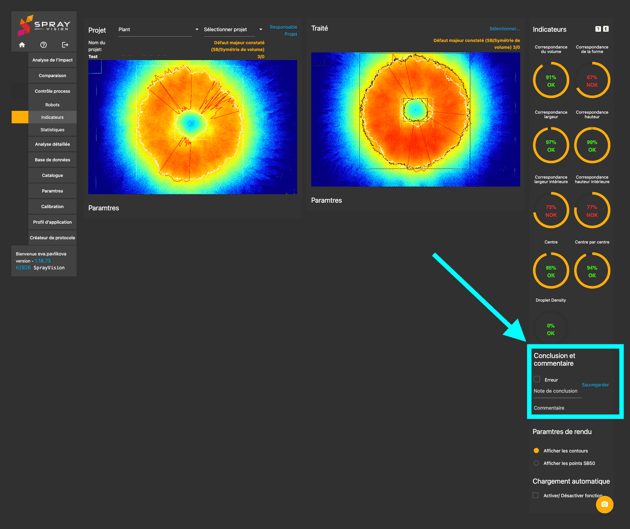Select Afficher les points SB50 option
The height and width of the screenshot is (529, 630).
click(537, 463)
